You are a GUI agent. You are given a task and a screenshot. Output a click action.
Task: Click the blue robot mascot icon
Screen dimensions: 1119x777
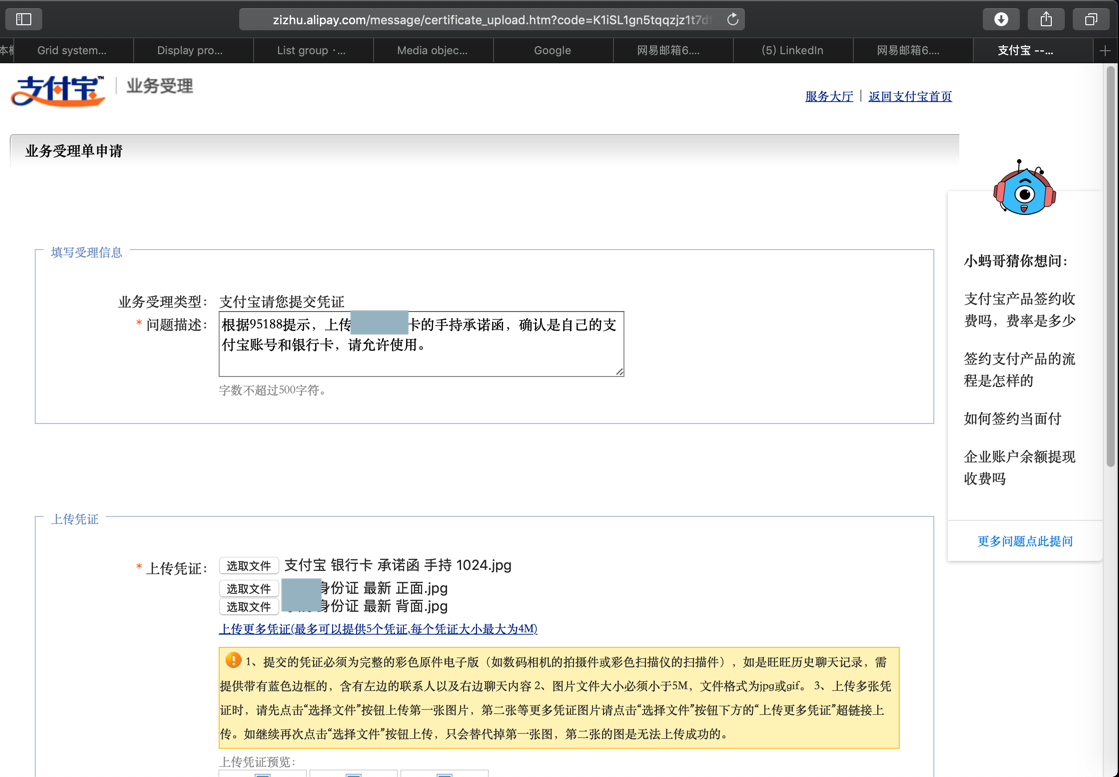pyautogui.click(x=1024, y=188)
